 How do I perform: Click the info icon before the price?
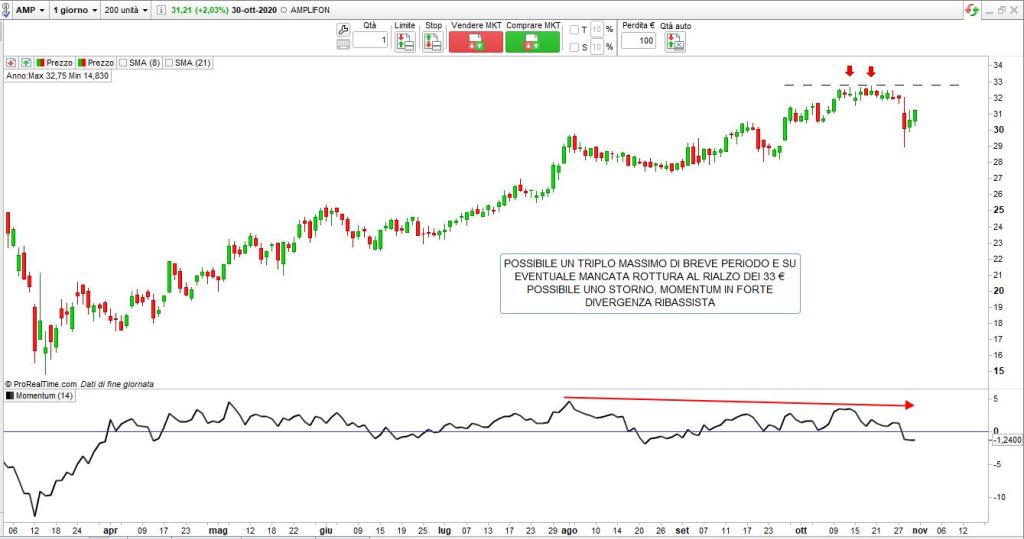point(161,10)
